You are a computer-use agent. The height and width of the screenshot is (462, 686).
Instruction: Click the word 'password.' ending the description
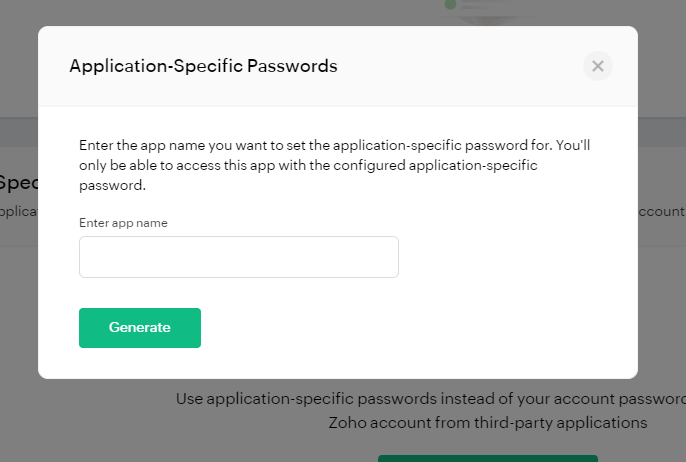[x=112, y=186]
